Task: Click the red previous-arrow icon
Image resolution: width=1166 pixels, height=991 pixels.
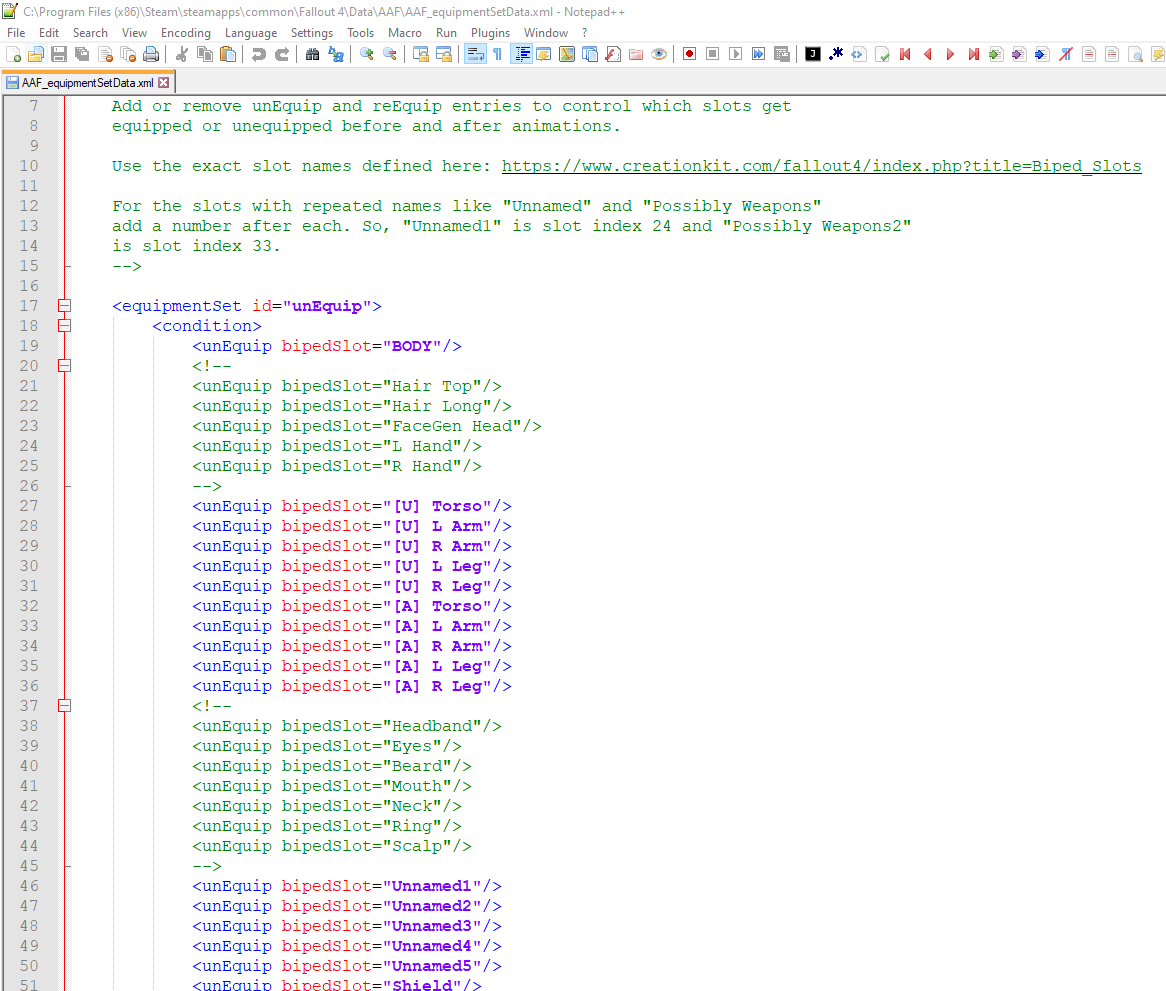Action: click(x=928, y=54)
